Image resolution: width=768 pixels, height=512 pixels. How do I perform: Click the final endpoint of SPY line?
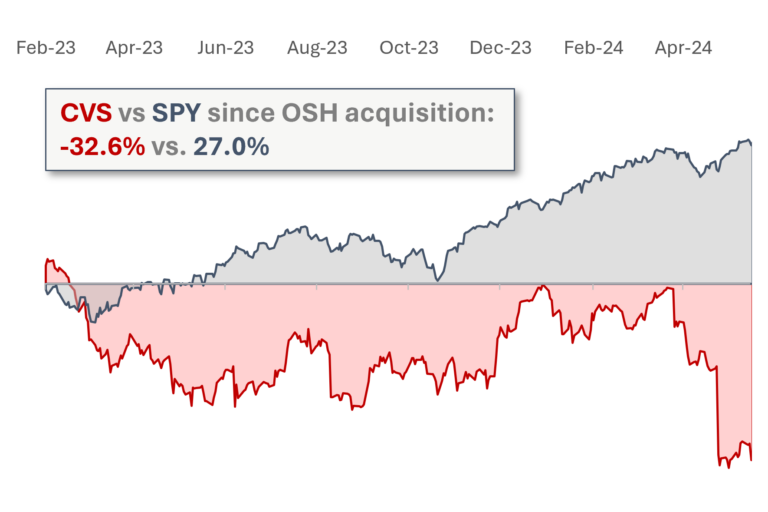(751, 144)
